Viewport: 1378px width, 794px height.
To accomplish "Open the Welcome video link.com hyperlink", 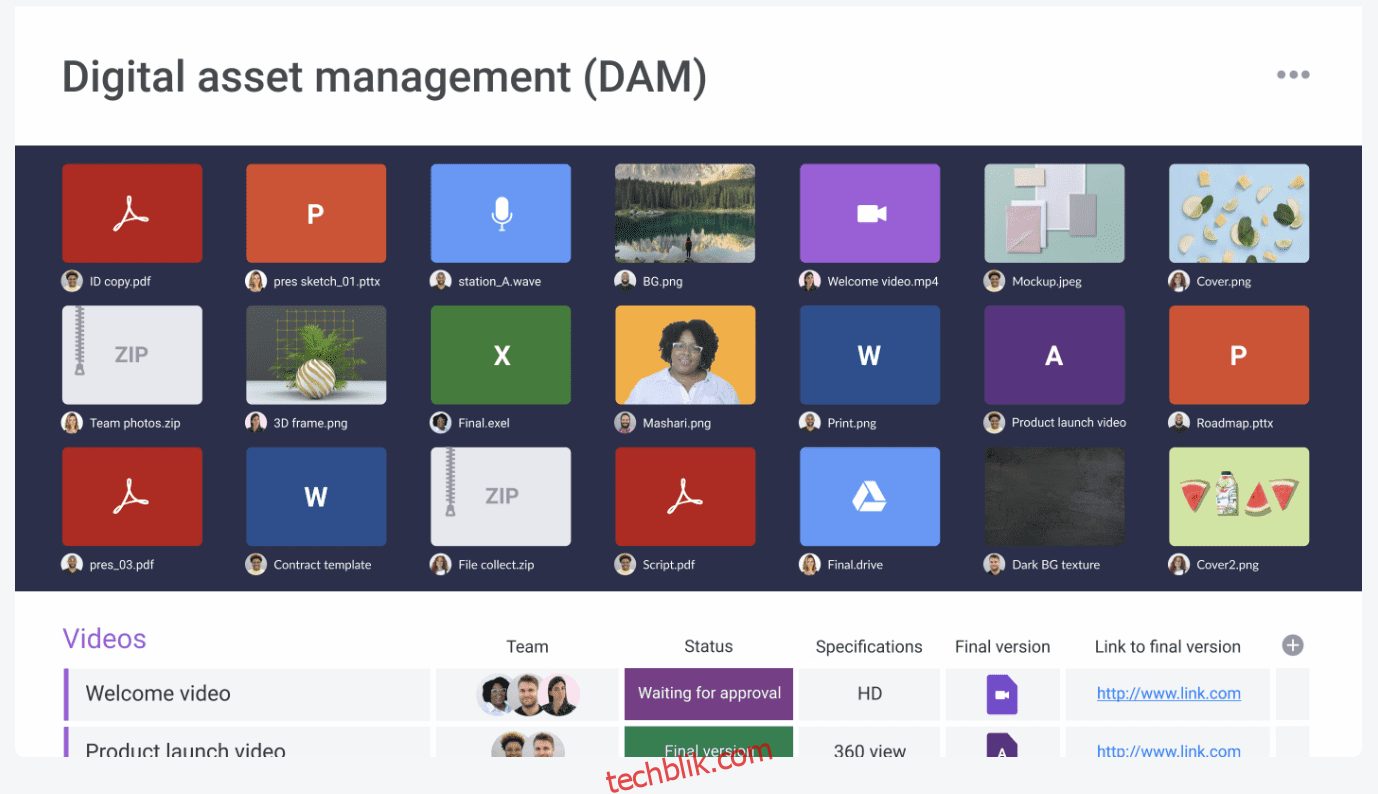I will (1168, 693).
